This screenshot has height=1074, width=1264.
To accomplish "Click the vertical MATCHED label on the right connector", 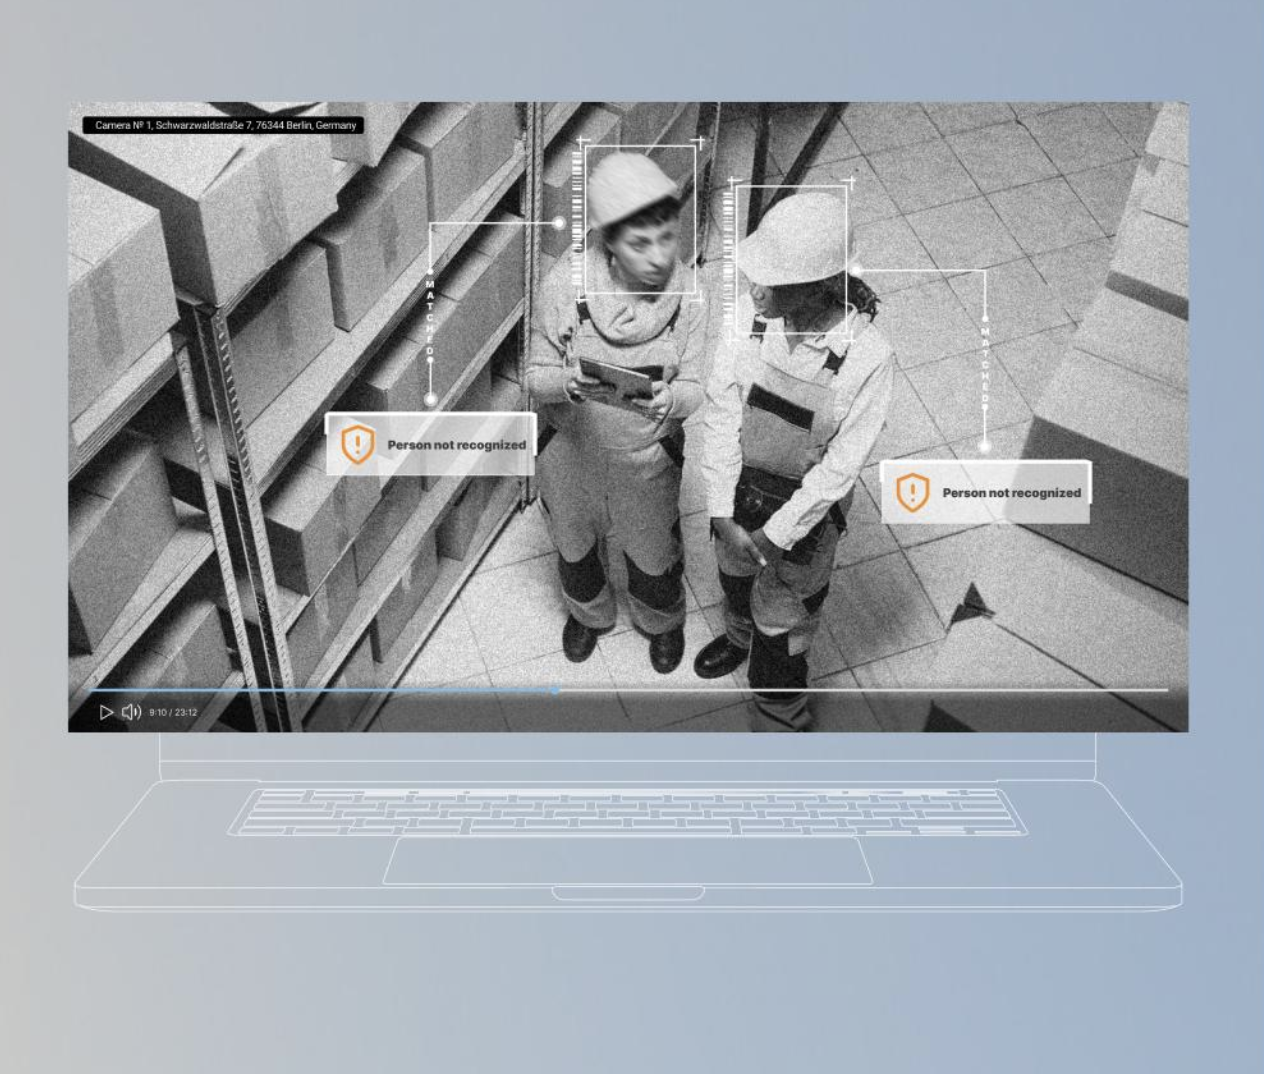I will point(984,364).
